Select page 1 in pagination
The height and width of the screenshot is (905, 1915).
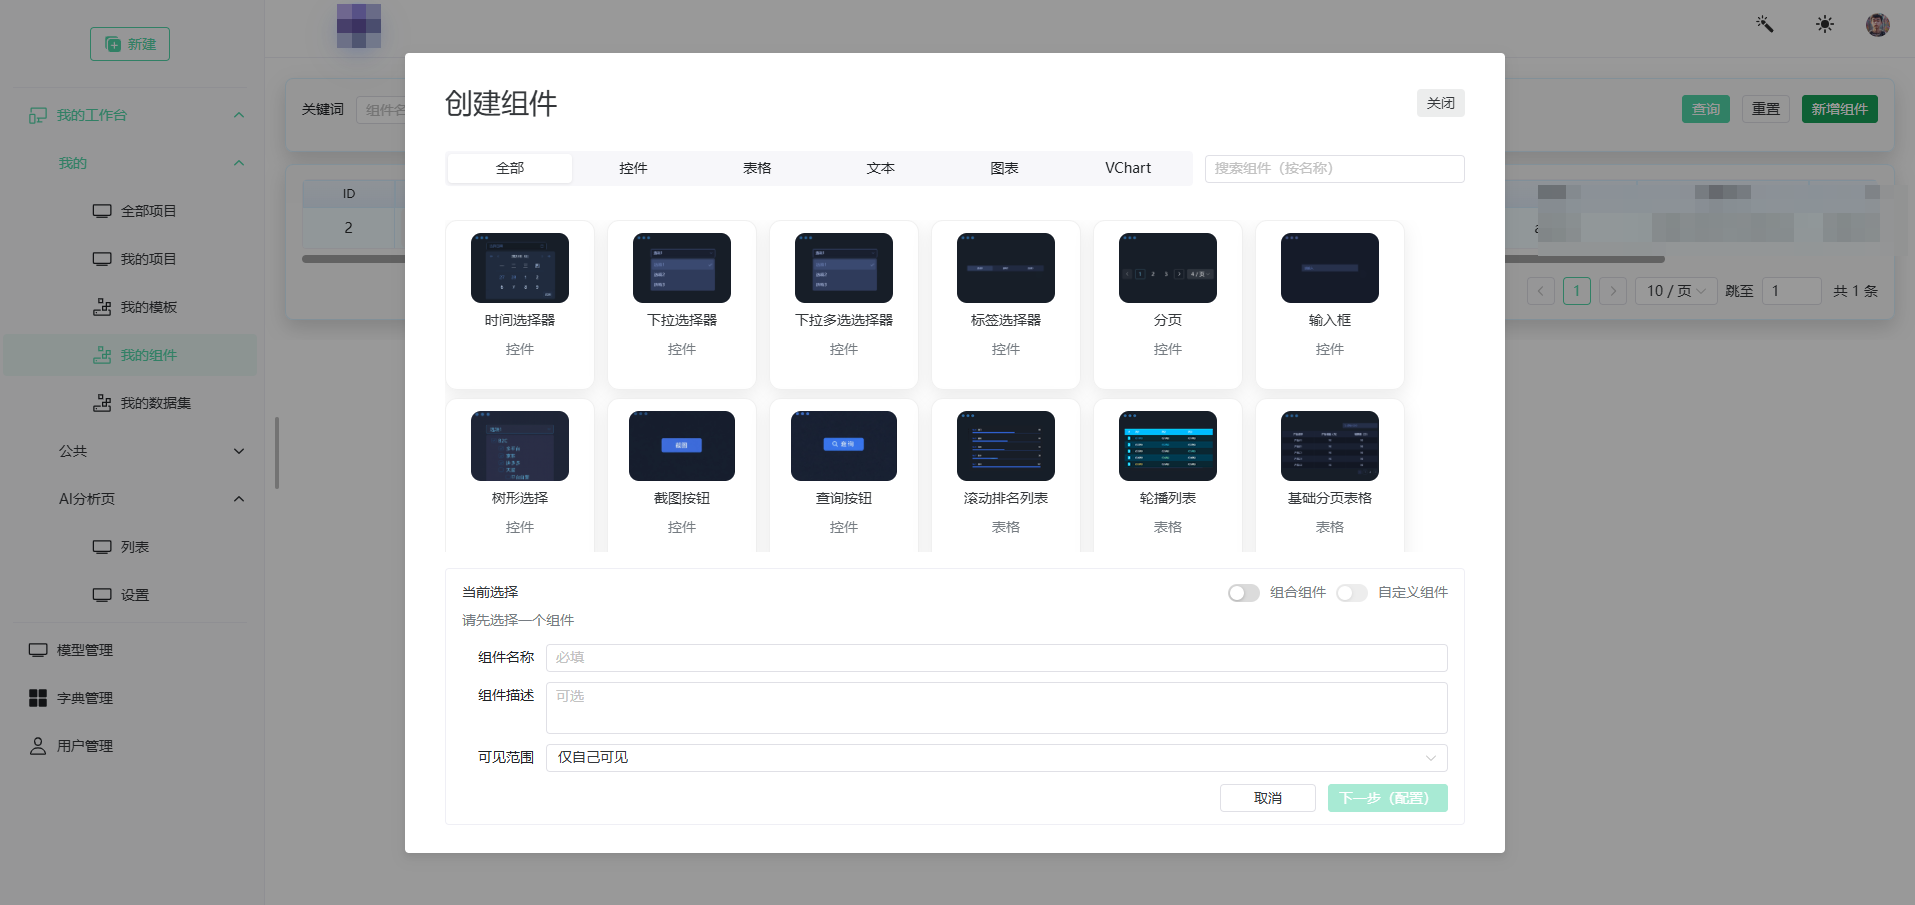[x=1577, y=291]
